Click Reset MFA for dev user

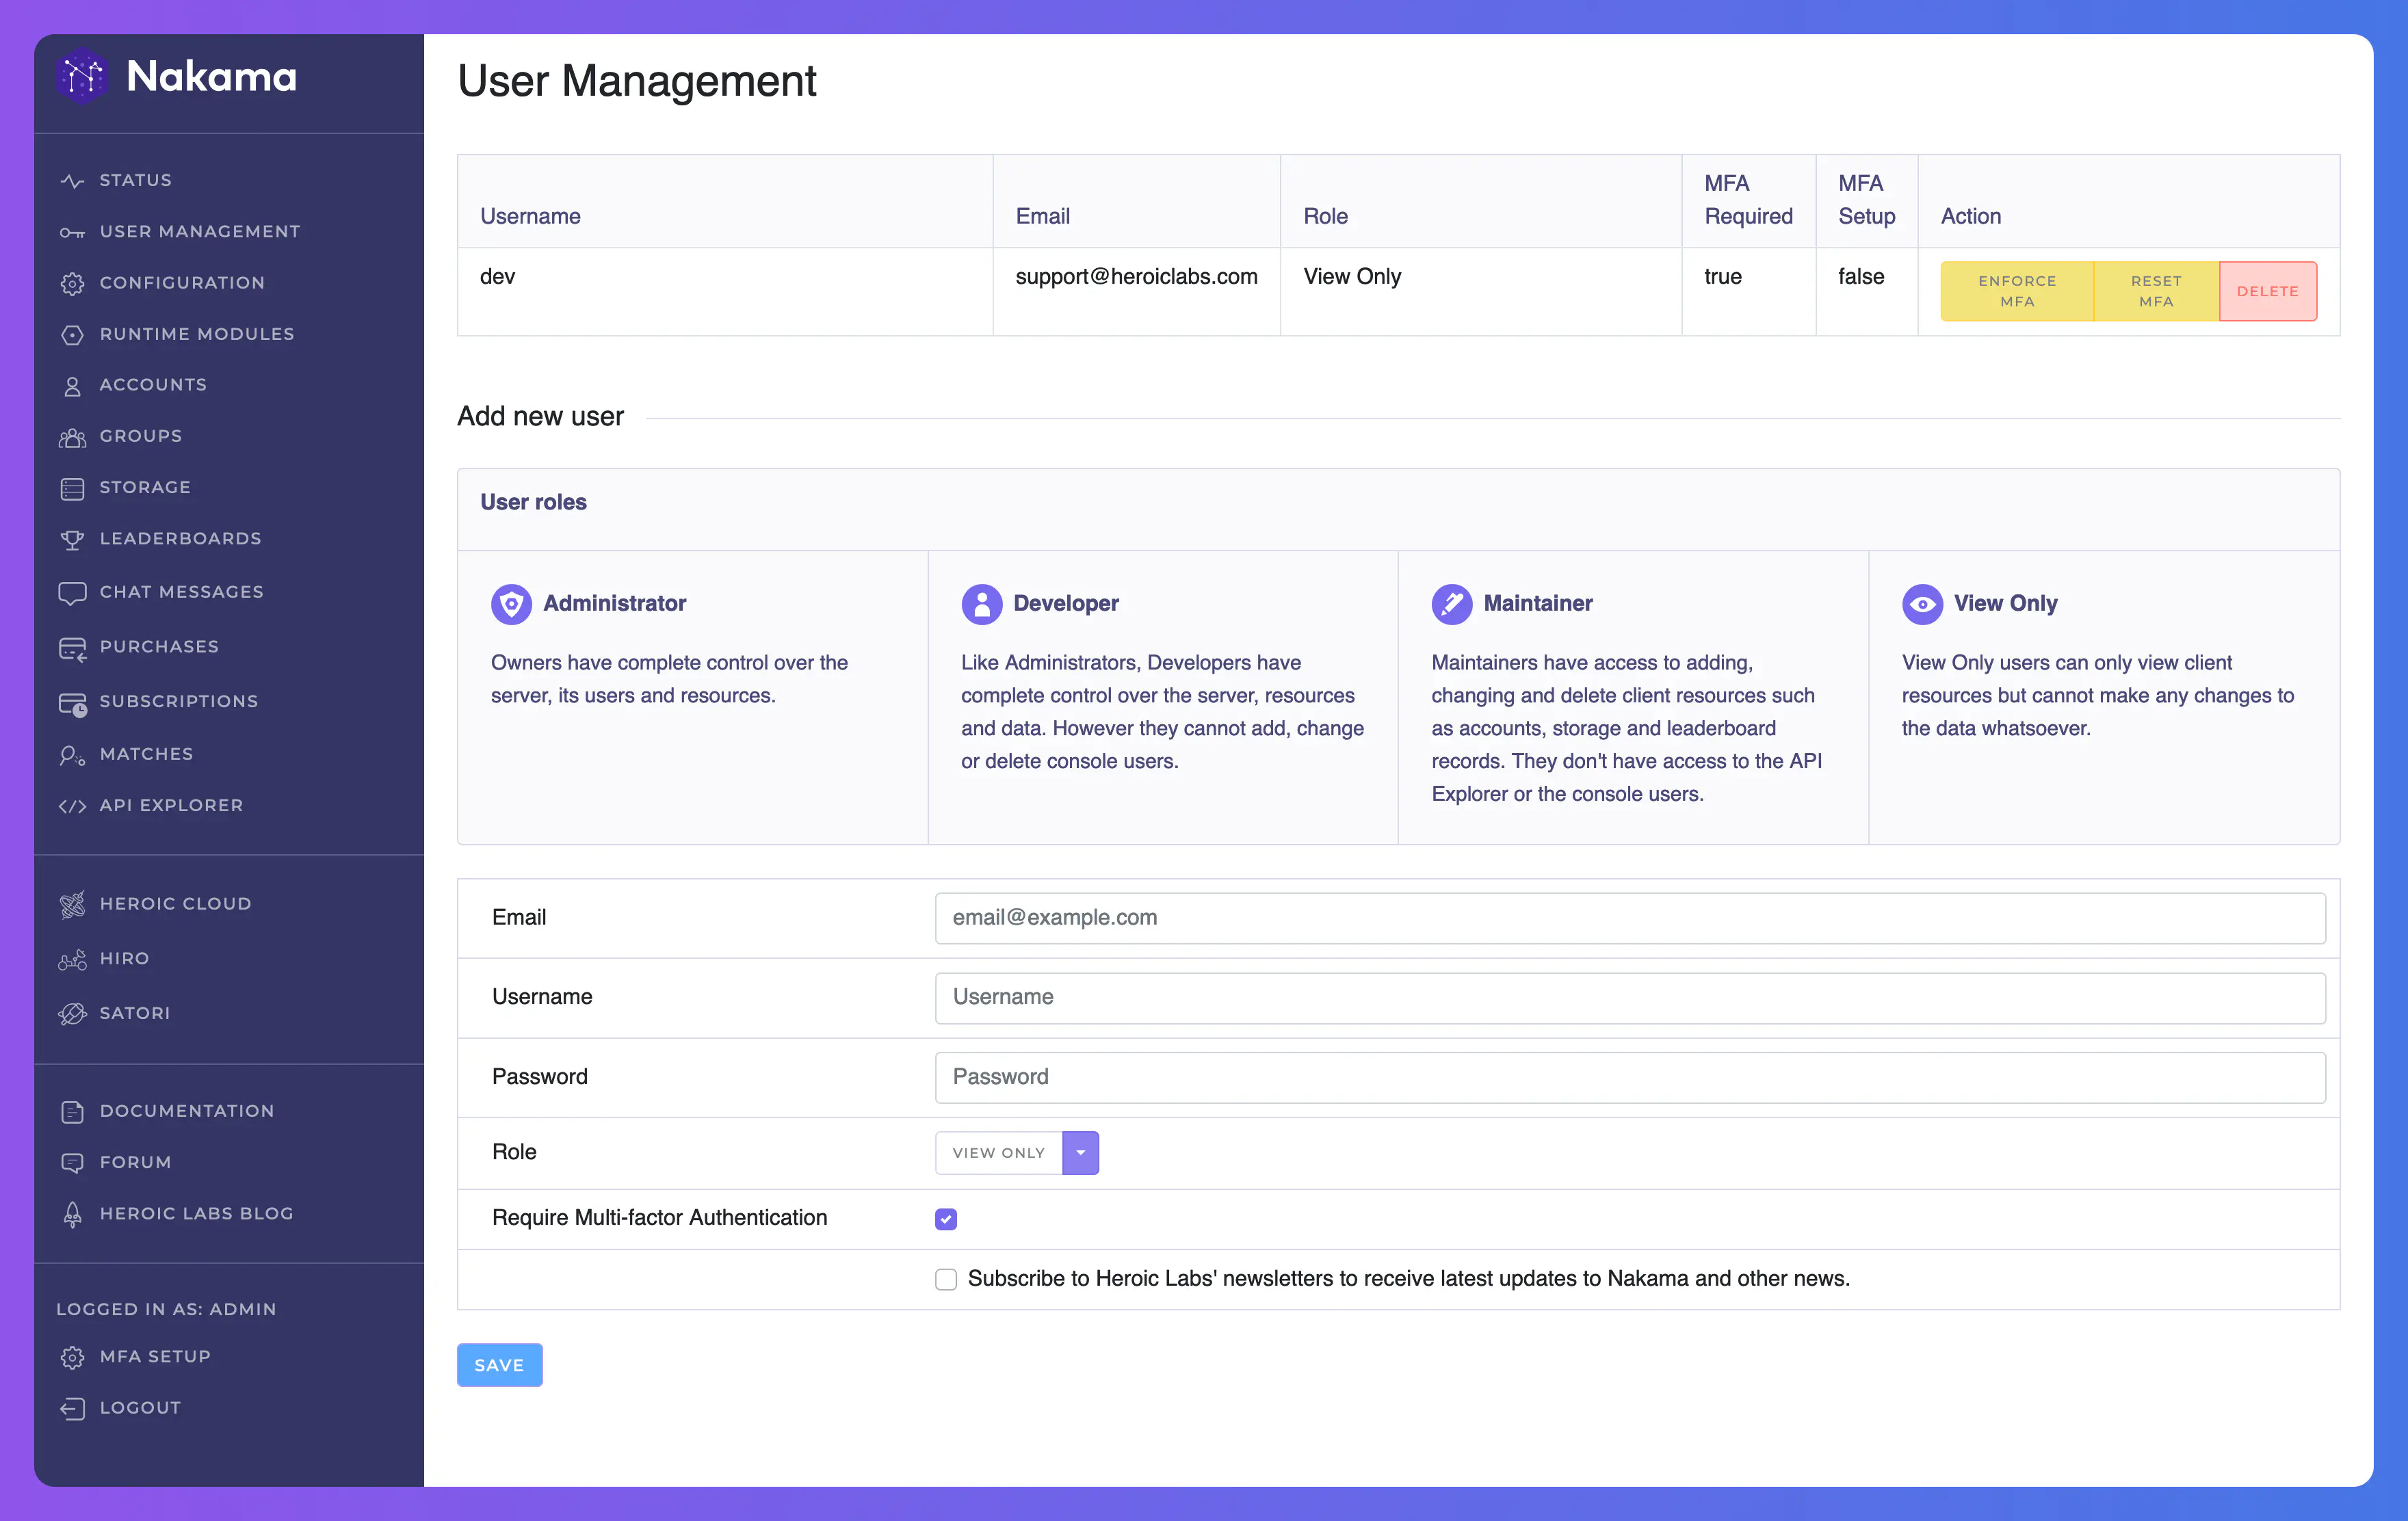coord(2156,289)
